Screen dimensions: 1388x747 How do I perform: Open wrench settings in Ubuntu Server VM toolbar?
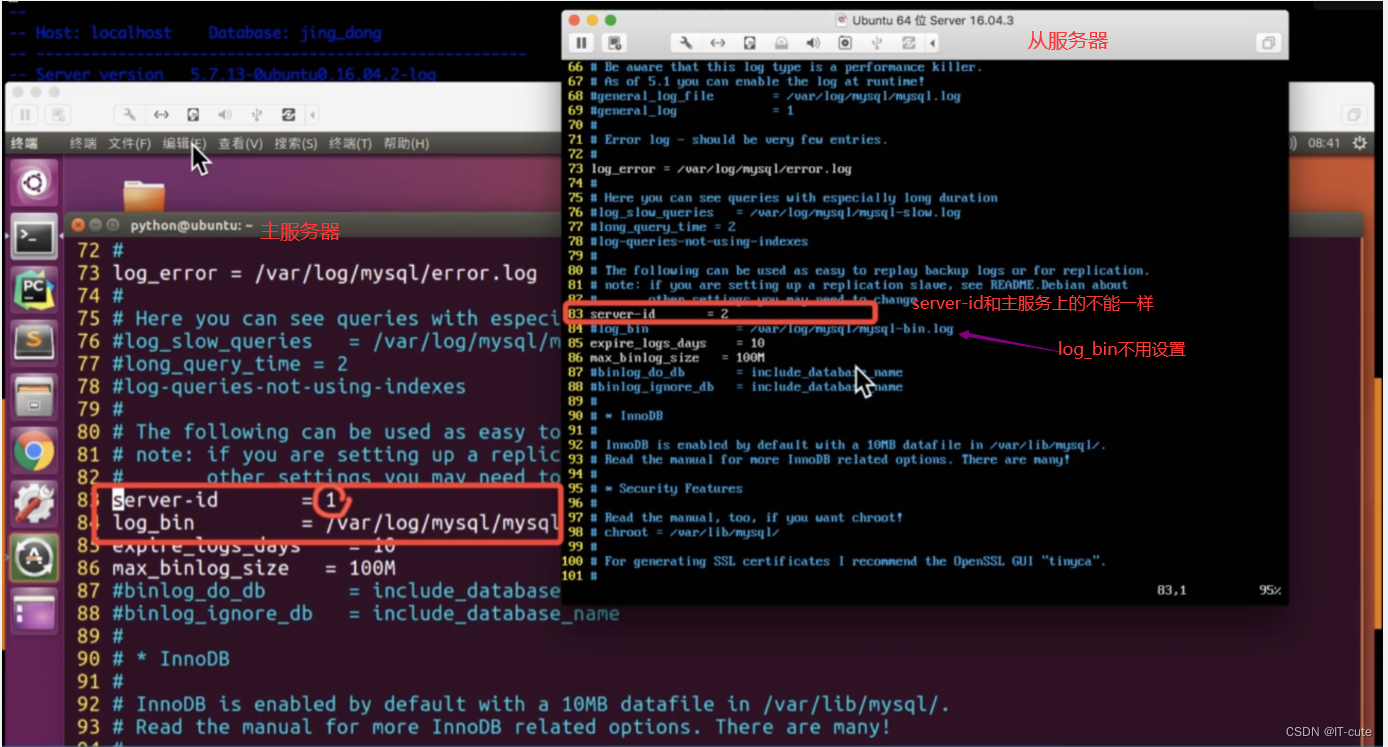pyautogui.click(x=686, y=43)
